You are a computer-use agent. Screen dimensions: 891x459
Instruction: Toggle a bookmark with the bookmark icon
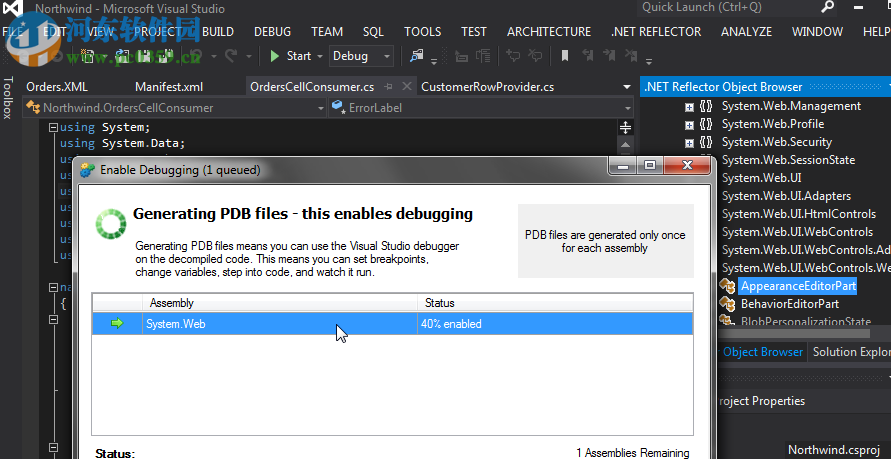(x=565, y=56)
